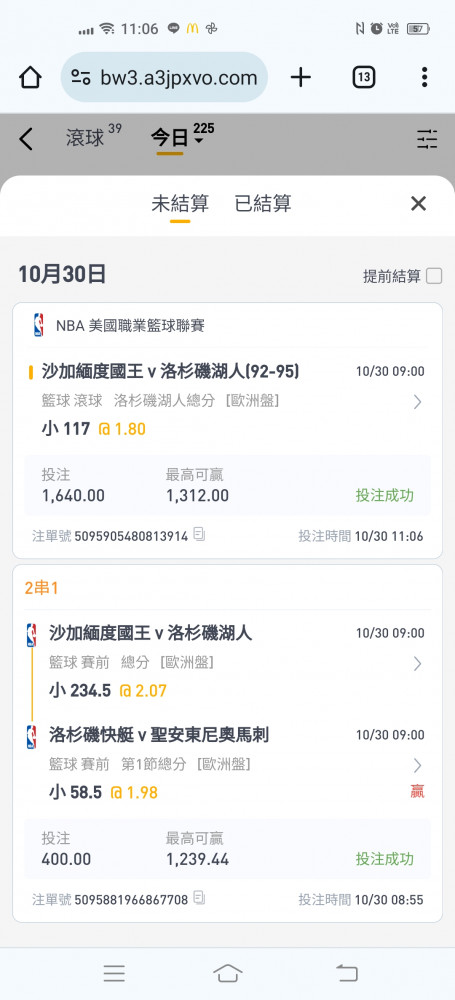Tap the site info icon in address bar
The height and width of the screenshot is (1000, 455).
(81, 78)
